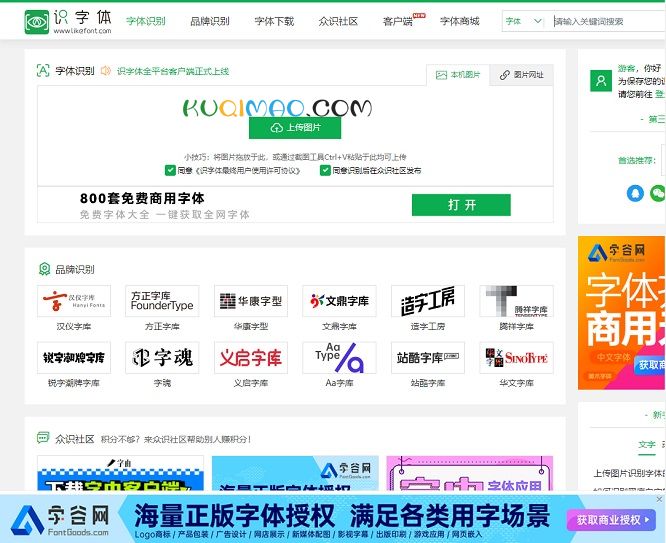Select the 造字工房 brand logo

428,301
